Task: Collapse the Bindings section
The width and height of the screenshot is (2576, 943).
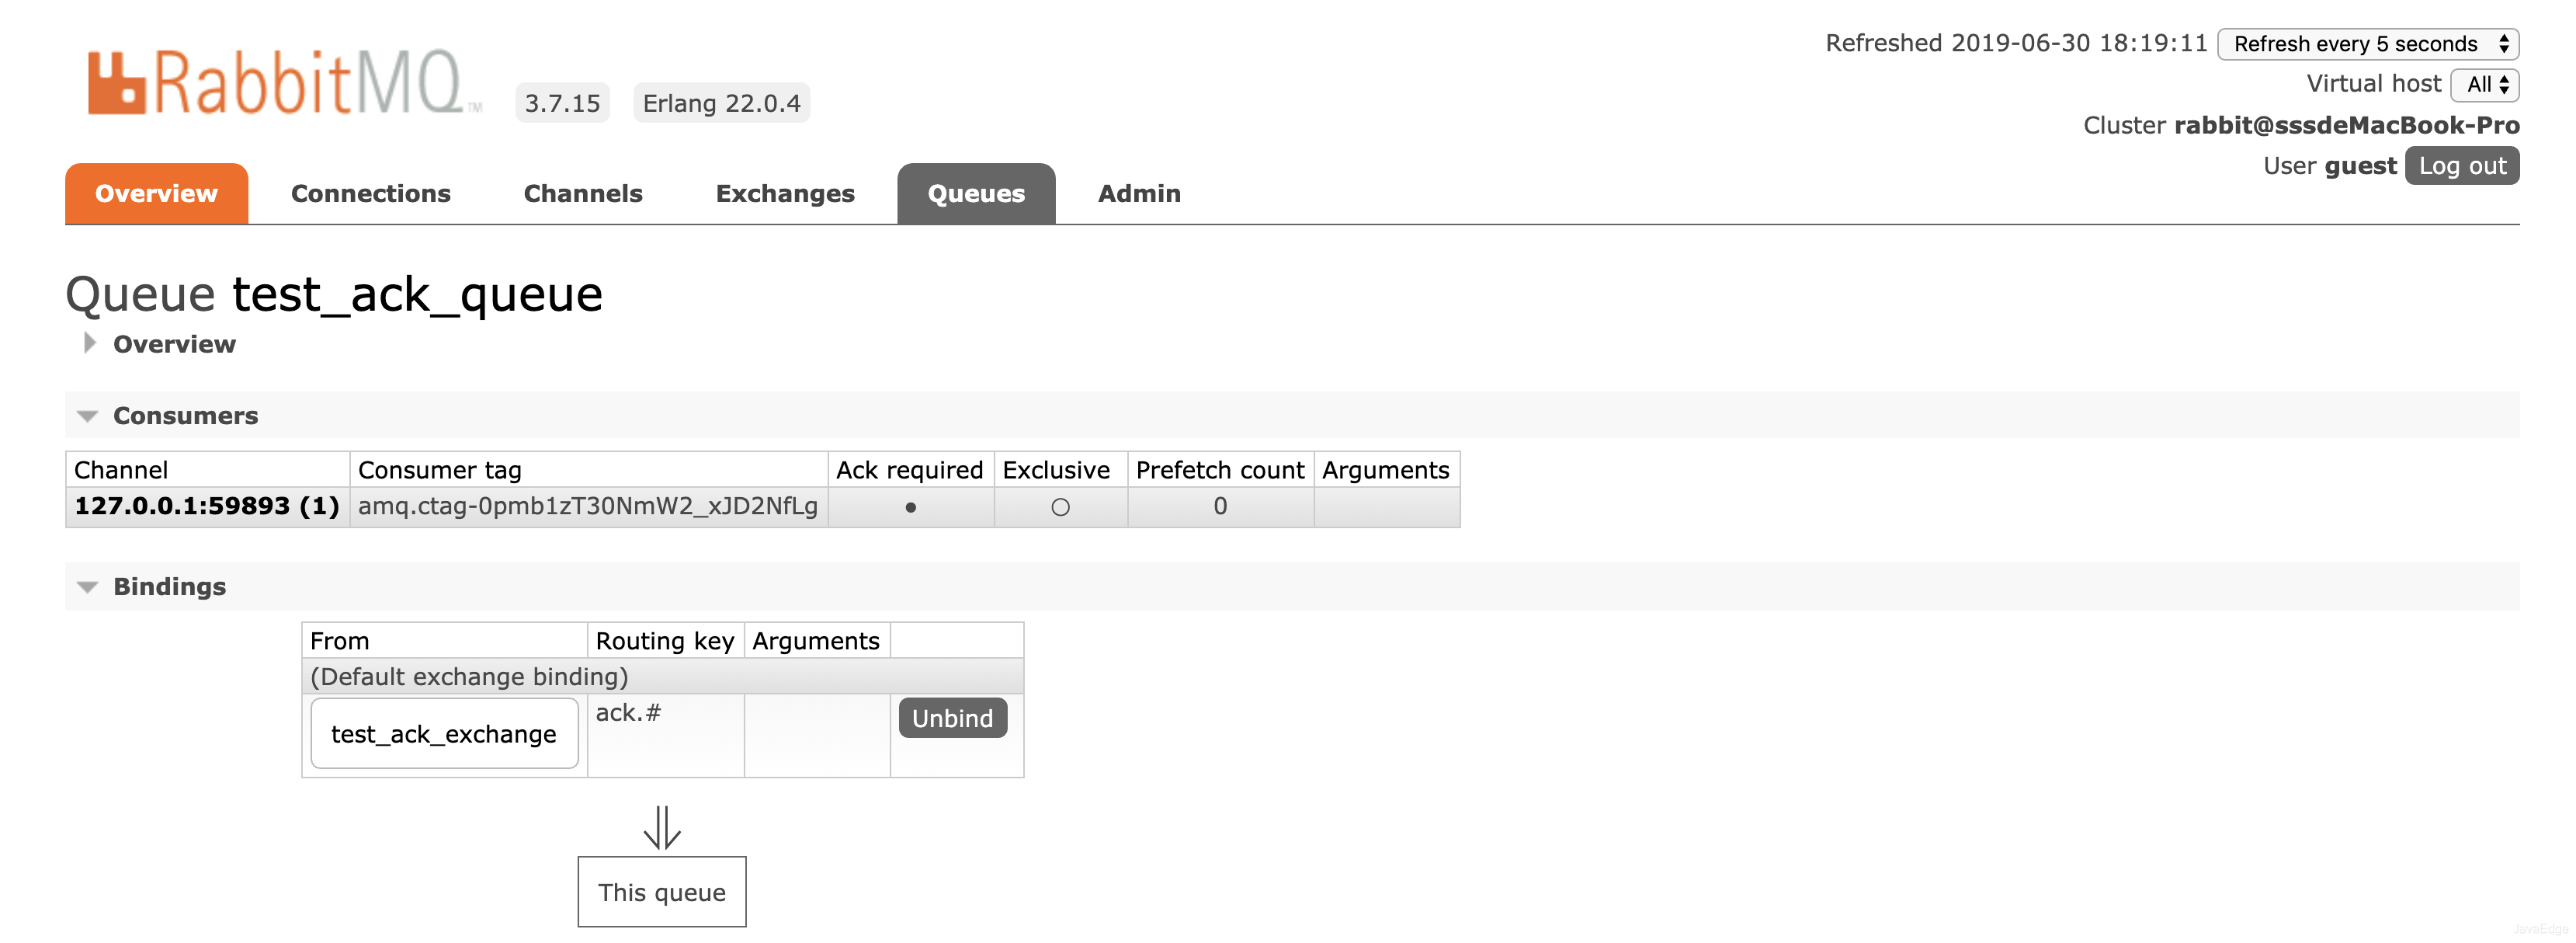Action: click(x=88, y=587)
